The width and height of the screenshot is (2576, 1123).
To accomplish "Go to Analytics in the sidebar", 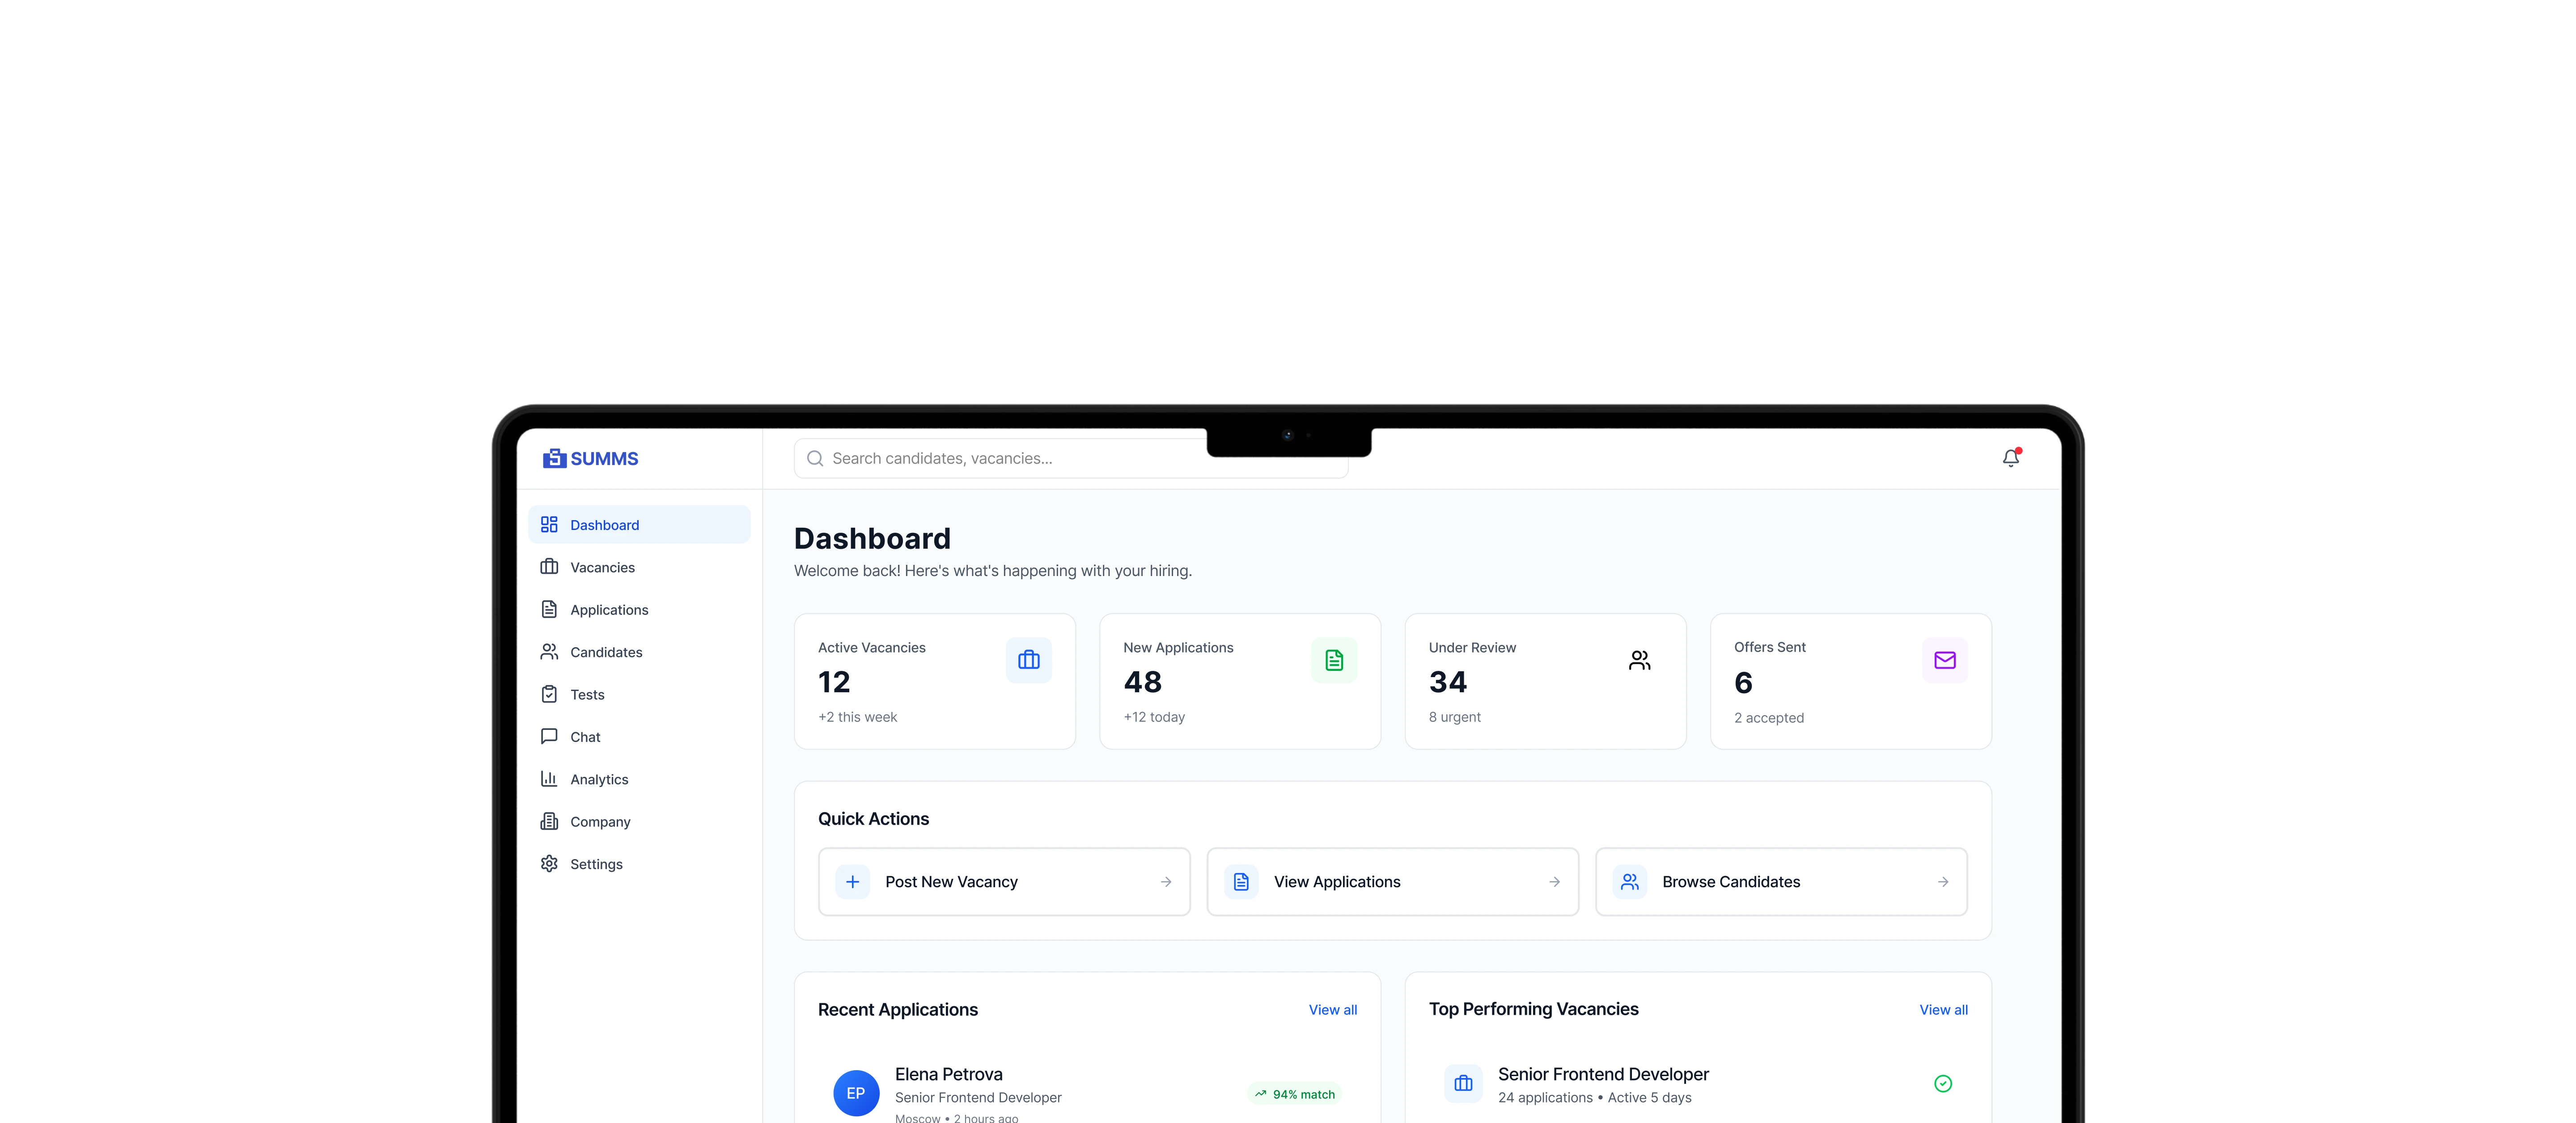I will click(639, 779).
